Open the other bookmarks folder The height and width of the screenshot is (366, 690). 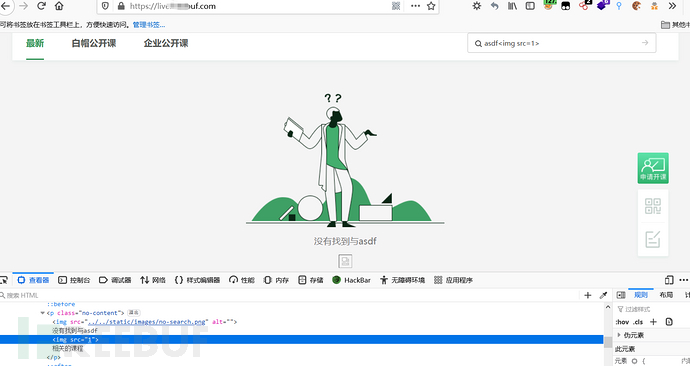click(675, 25)
